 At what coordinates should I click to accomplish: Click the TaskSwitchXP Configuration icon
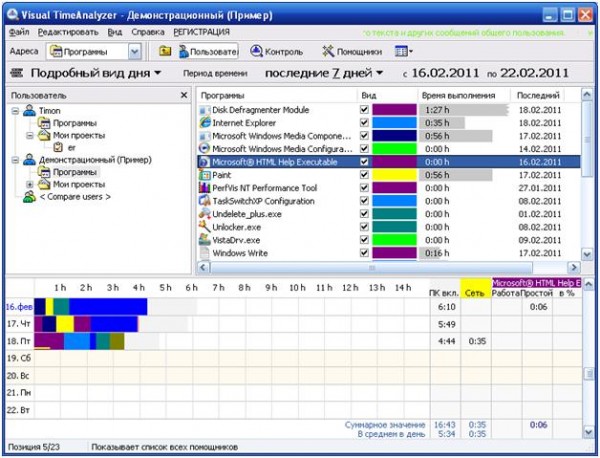205,201
